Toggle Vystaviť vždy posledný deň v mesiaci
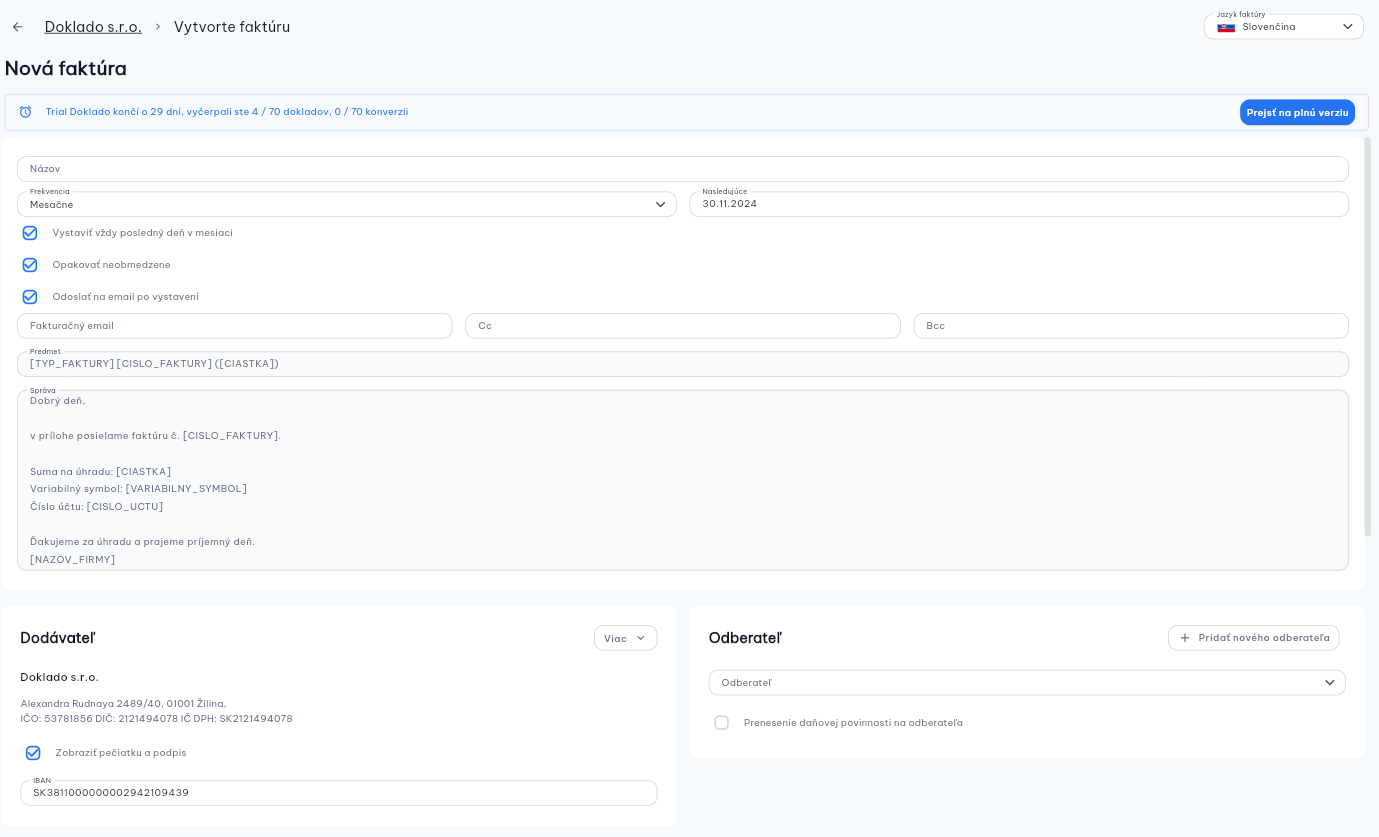 [x=30, y=233]
